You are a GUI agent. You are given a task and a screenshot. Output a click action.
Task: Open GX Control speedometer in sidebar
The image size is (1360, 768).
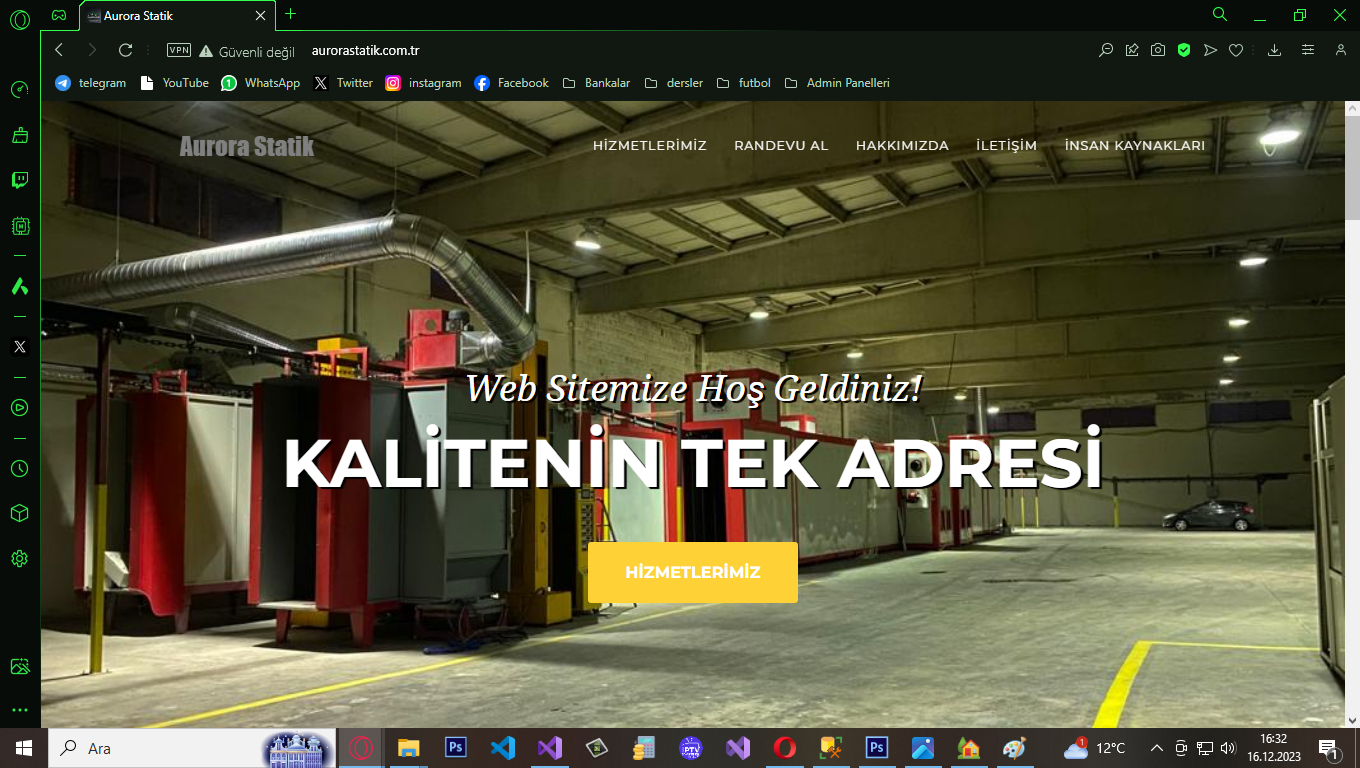point(19,90)
